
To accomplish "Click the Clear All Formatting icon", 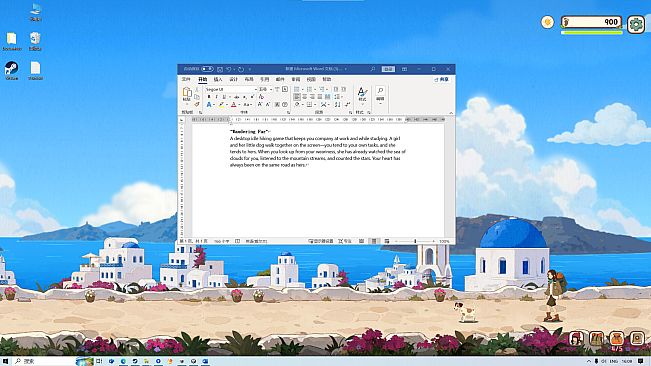I will pyautogui.click(x=261, y=97).
